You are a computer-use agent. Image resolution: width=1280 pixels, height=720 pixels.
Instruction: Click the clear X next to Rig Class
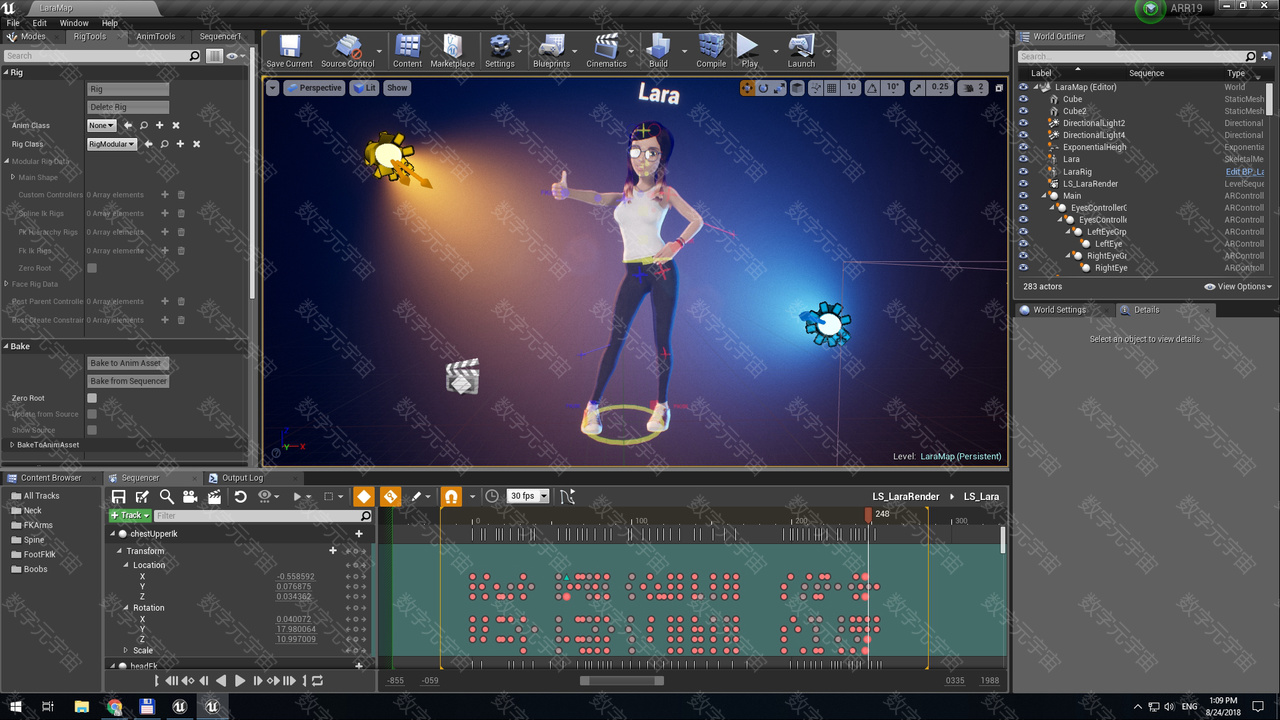tap(196, 144)
